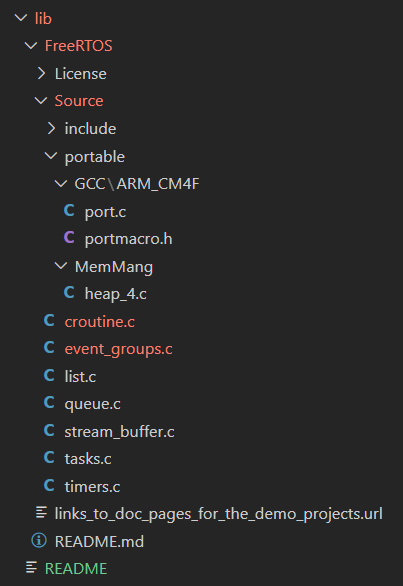Image resolution: width=403 pixels, height=586 pixels.
Task: Open event_groups.c file
Action: [x=118, y=349]
